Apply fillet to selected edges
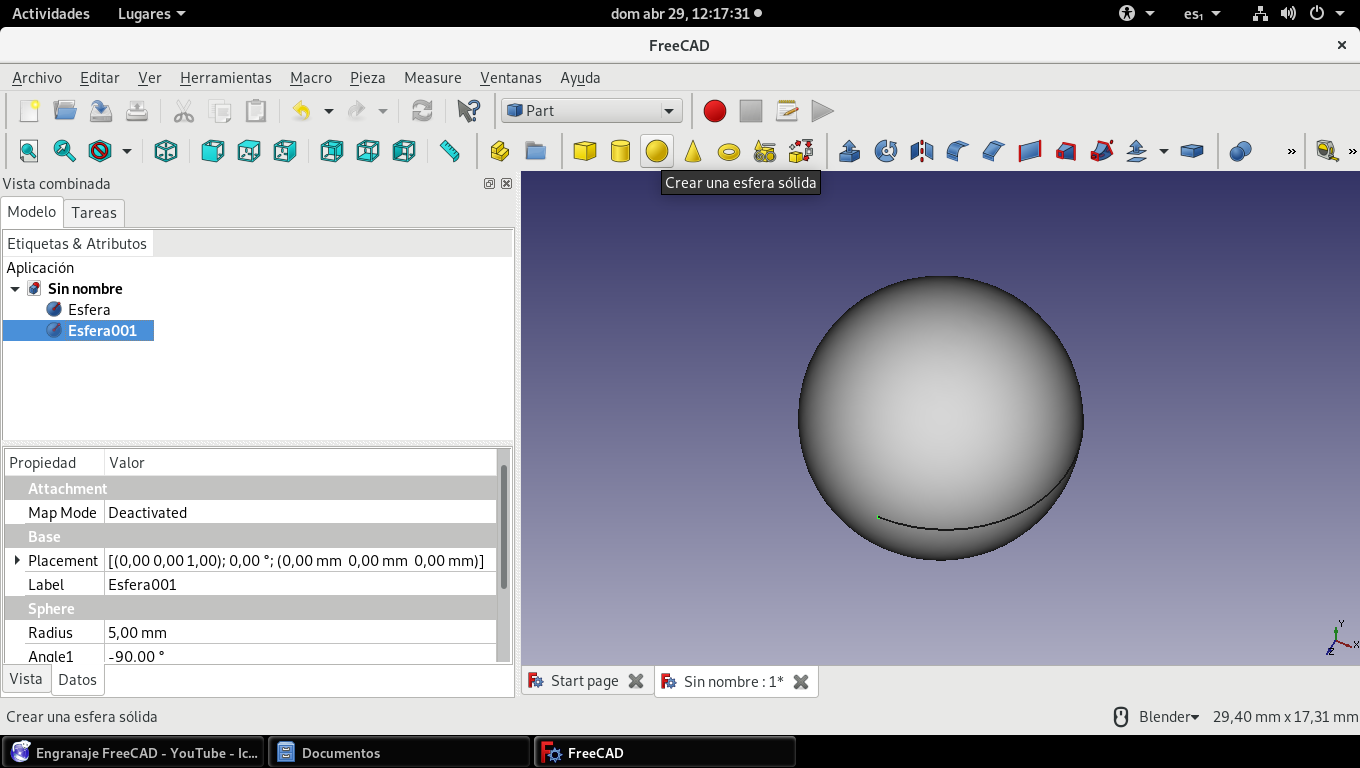 (x=958, y=151)
